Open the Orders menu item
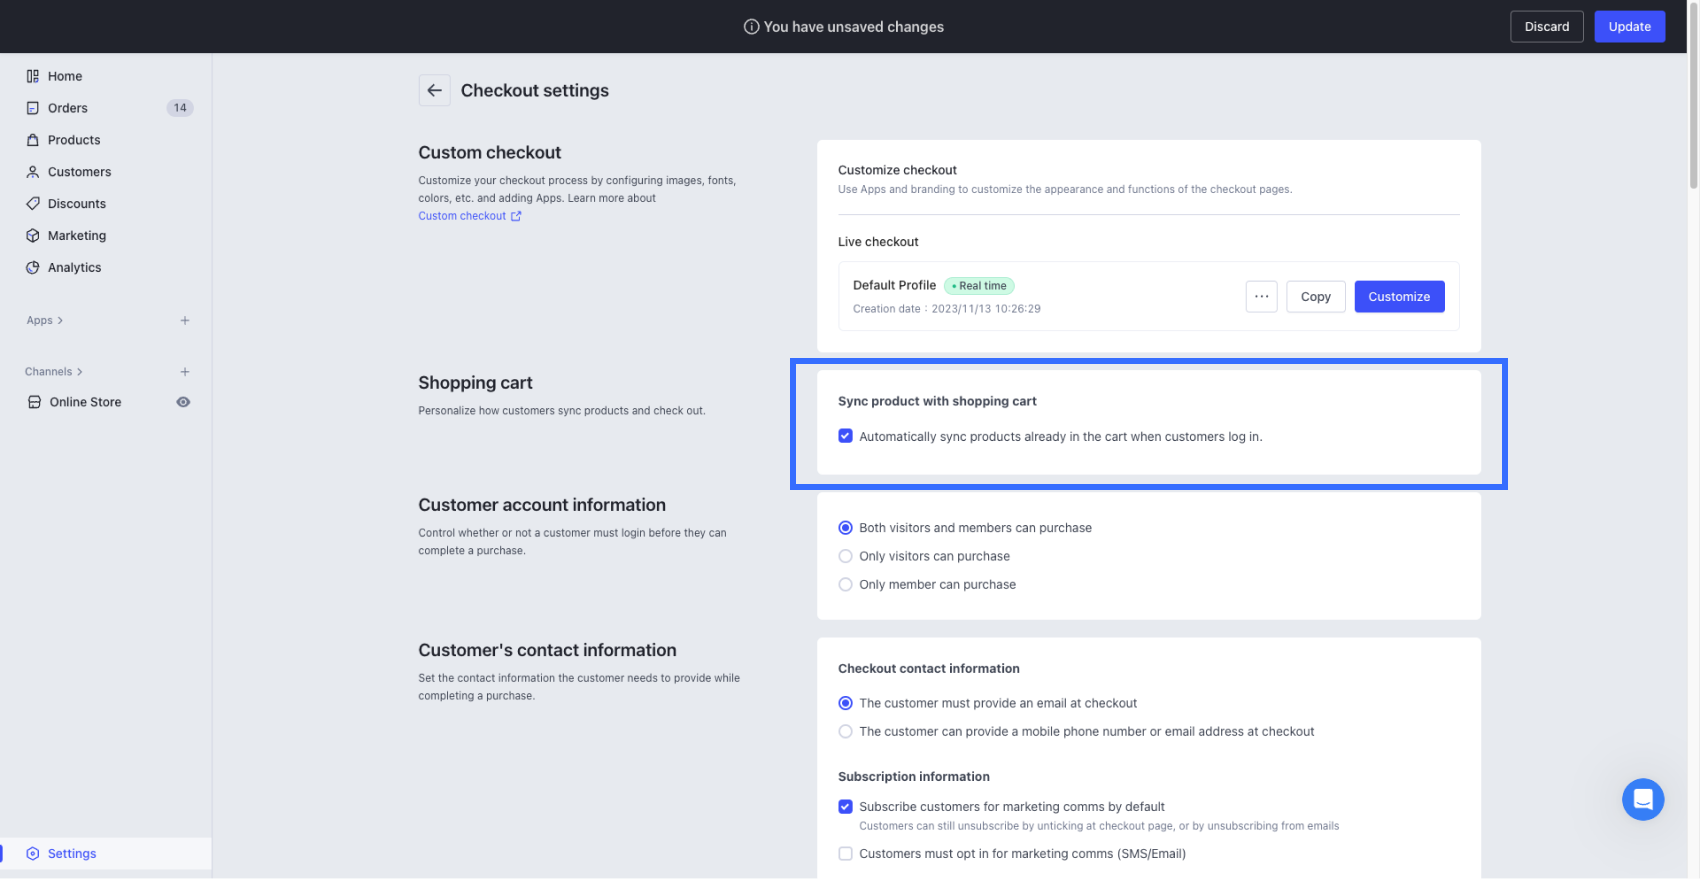Screen dimensions: 1700x879 (x=68, y=108)
